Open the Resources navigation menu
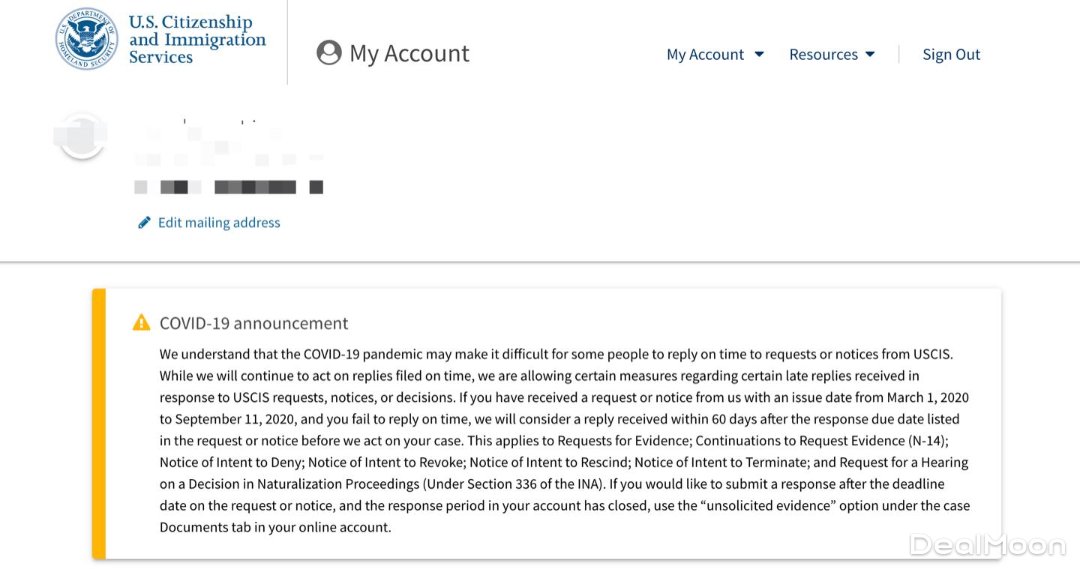This screenshot has height=569, width=1080. tap(823, 55)
